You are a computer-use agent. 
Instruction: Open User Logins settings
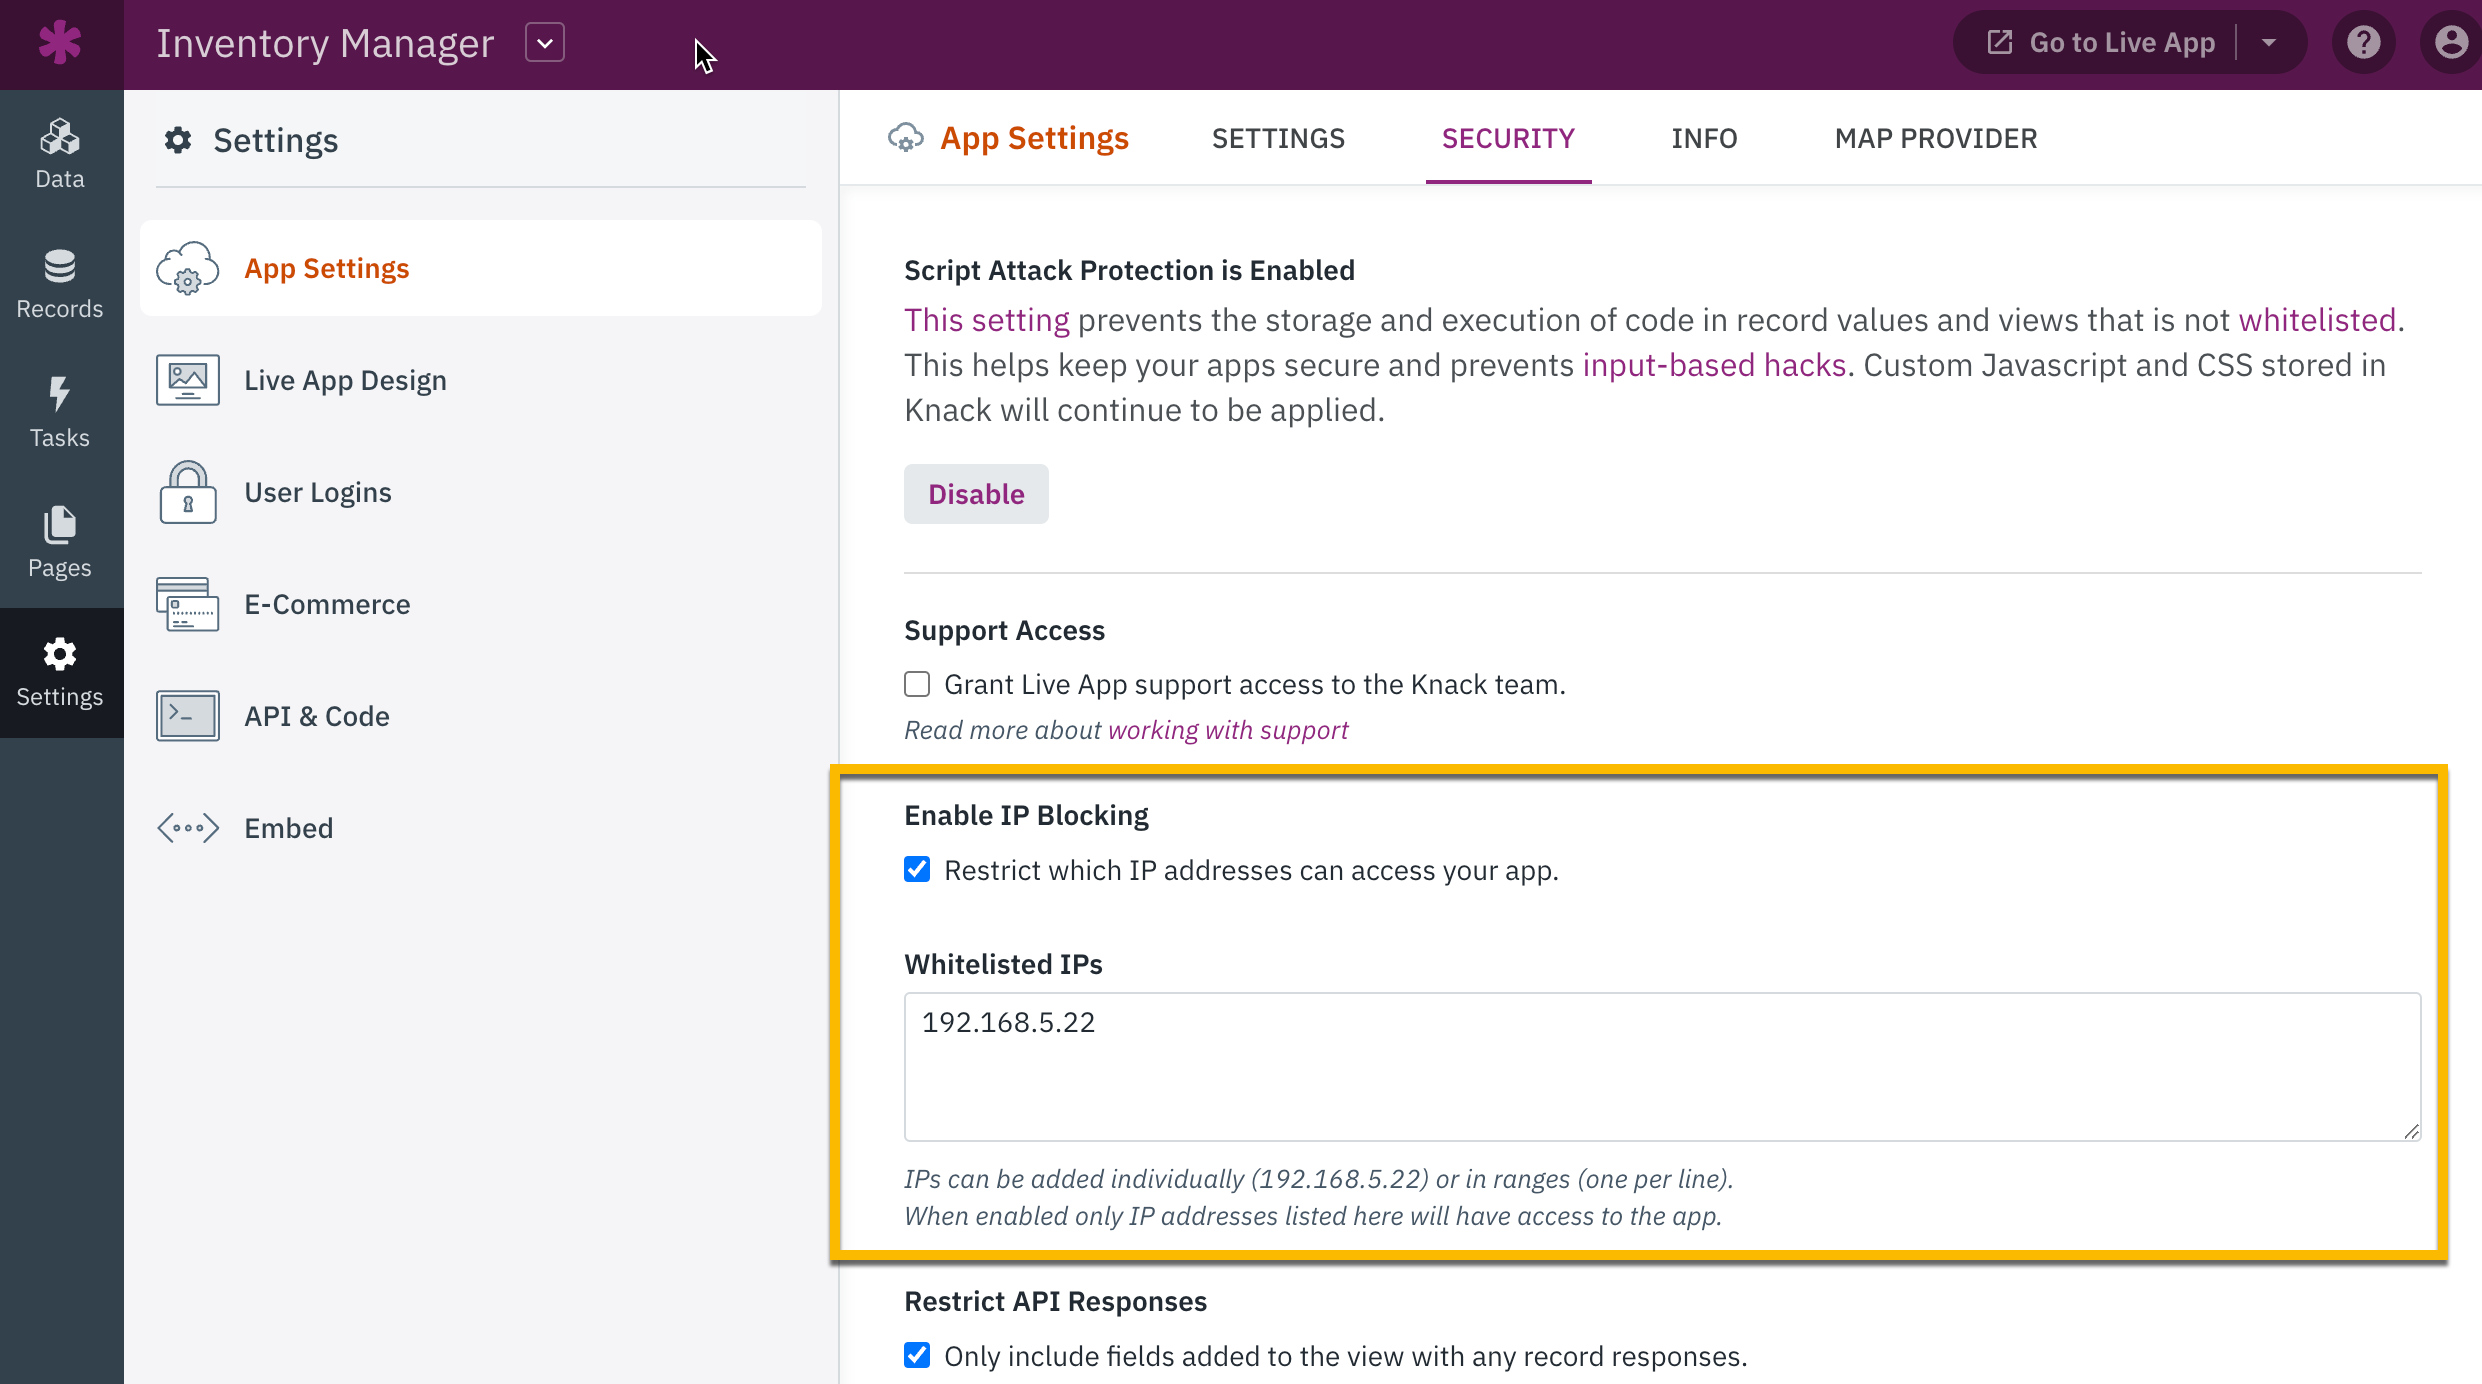click(x=481, y=492)
